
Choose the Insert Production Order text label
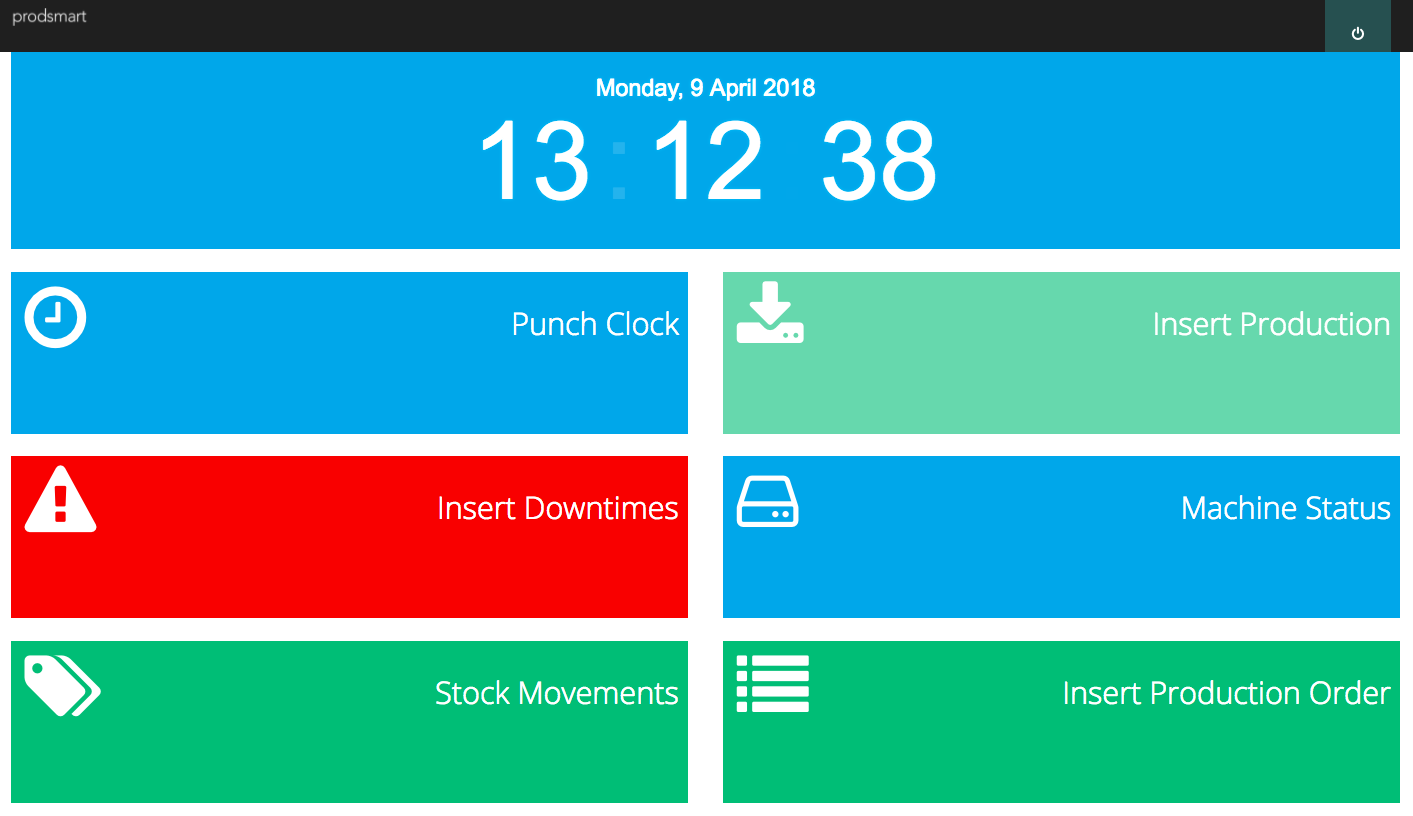click(x=1225, y=693)
